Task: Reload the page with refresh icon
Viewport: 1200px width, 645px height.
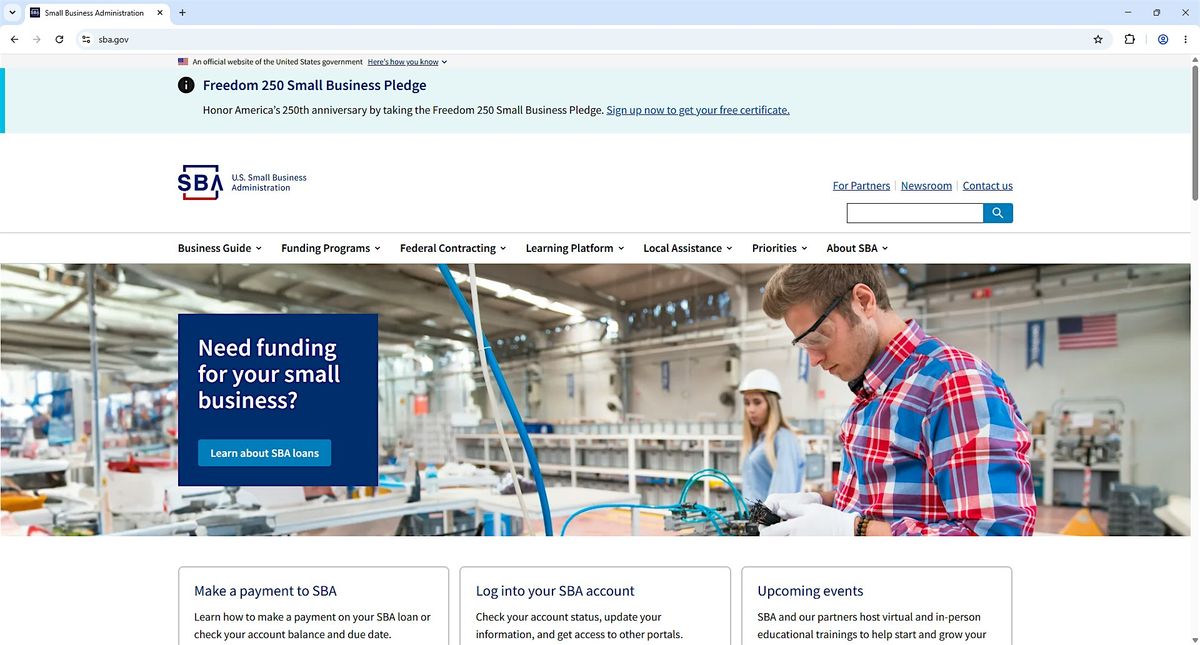Action: point(59,40)
